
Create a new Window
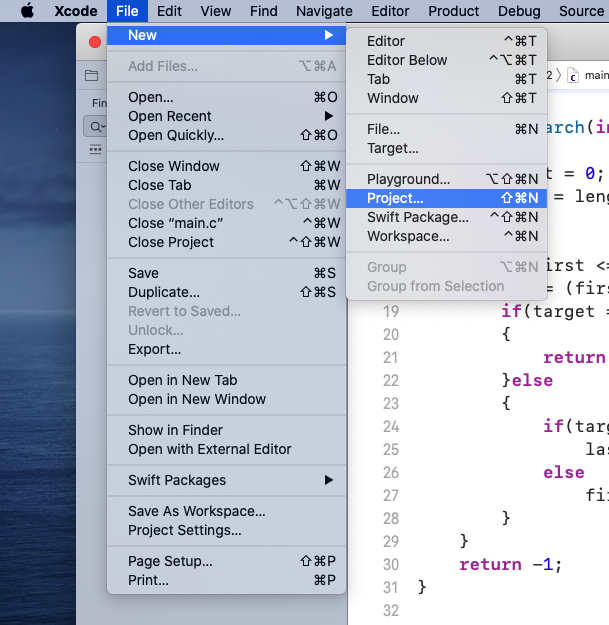pos(446,98)
